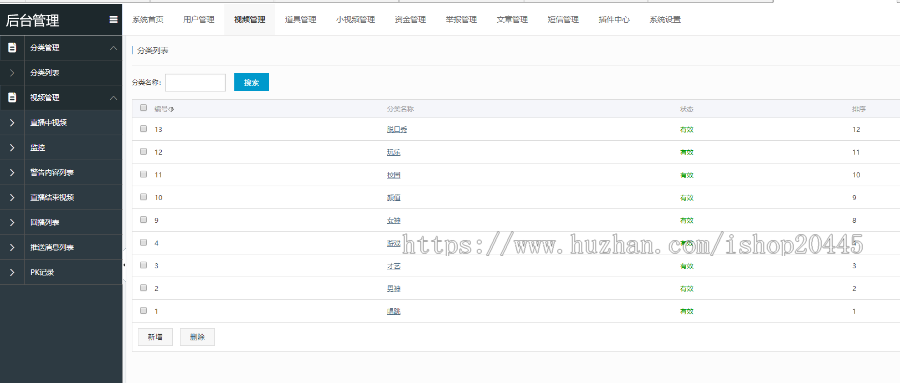The height and width of the screenshot is (383, 900).
Task: Open PK记录 in the sidebar
Action: [42, 273]
